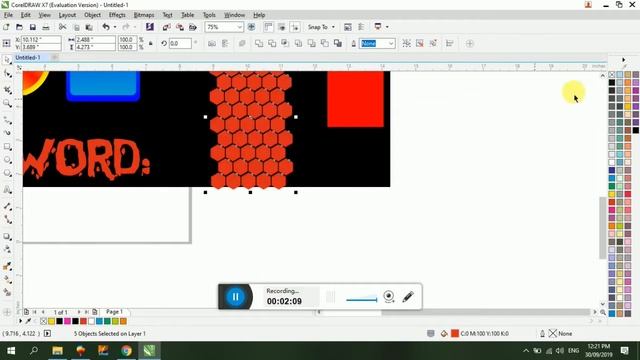
Task: Open the Application Launcher dropdown arrow
Action: (387, 27)
